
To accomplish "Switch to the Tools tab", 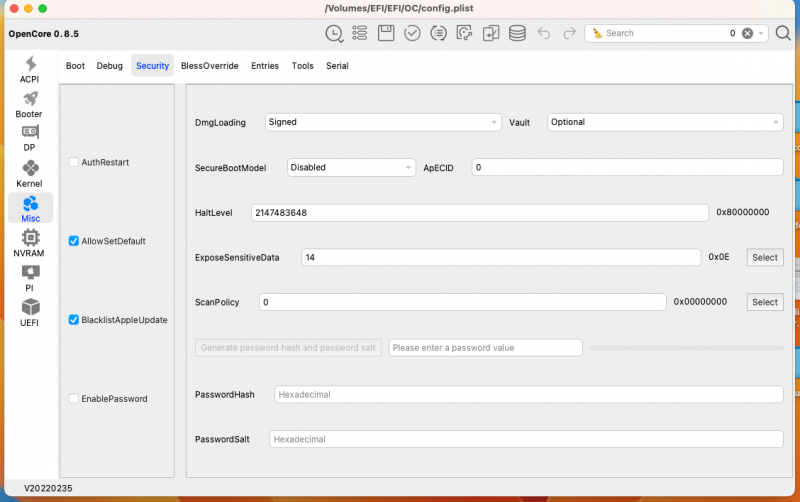I will (x=303, y=66).
